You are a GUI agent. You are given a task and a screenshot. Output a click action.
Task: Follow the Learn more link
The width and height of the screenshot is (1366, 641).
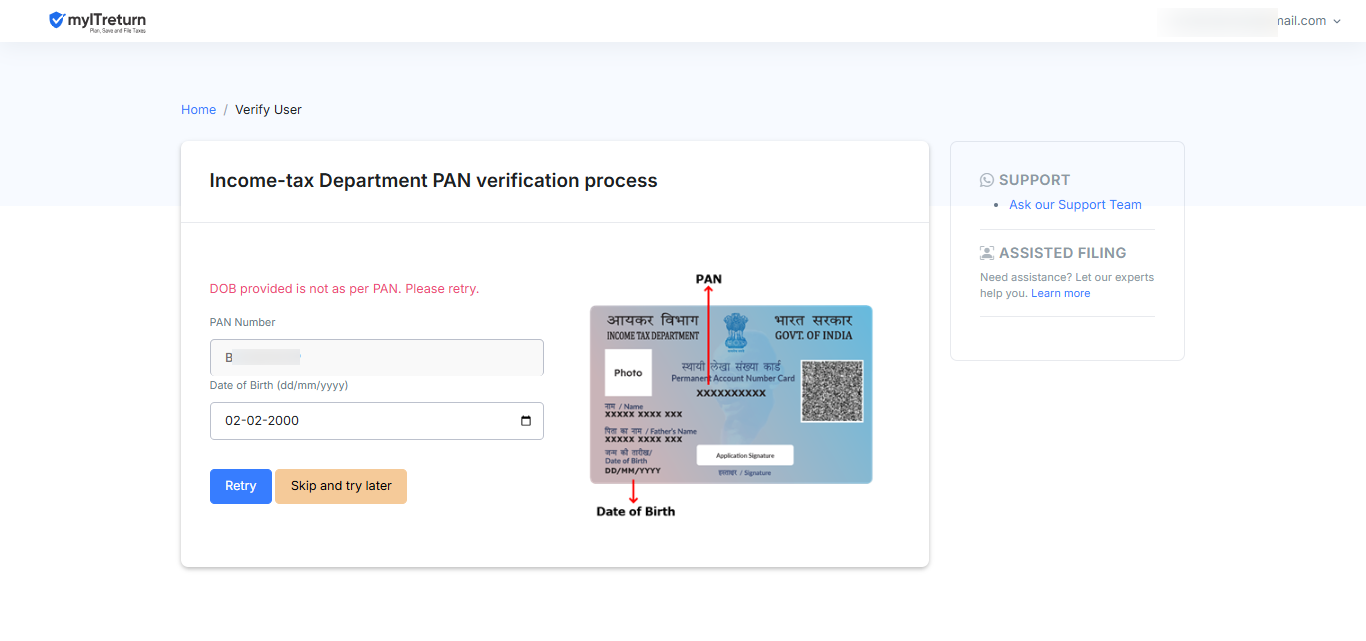1060,294
